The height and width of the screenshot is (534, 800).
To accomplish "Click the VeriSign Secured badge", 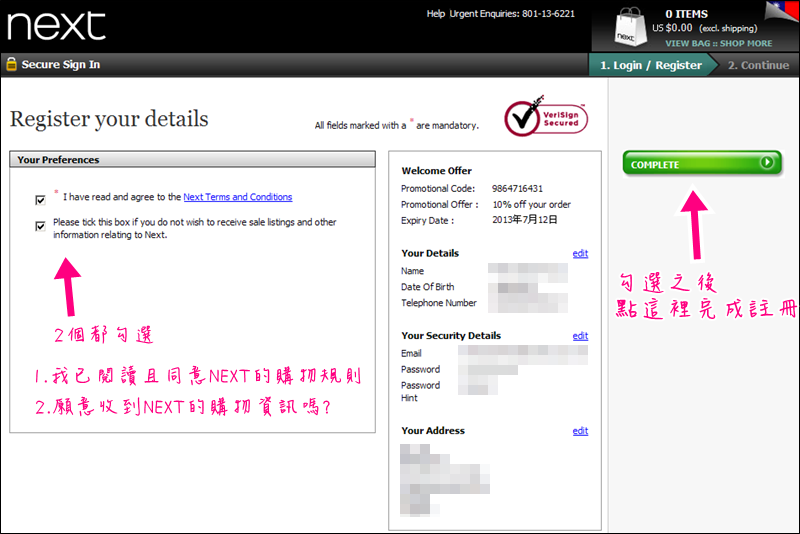I will tap(546, 117).
